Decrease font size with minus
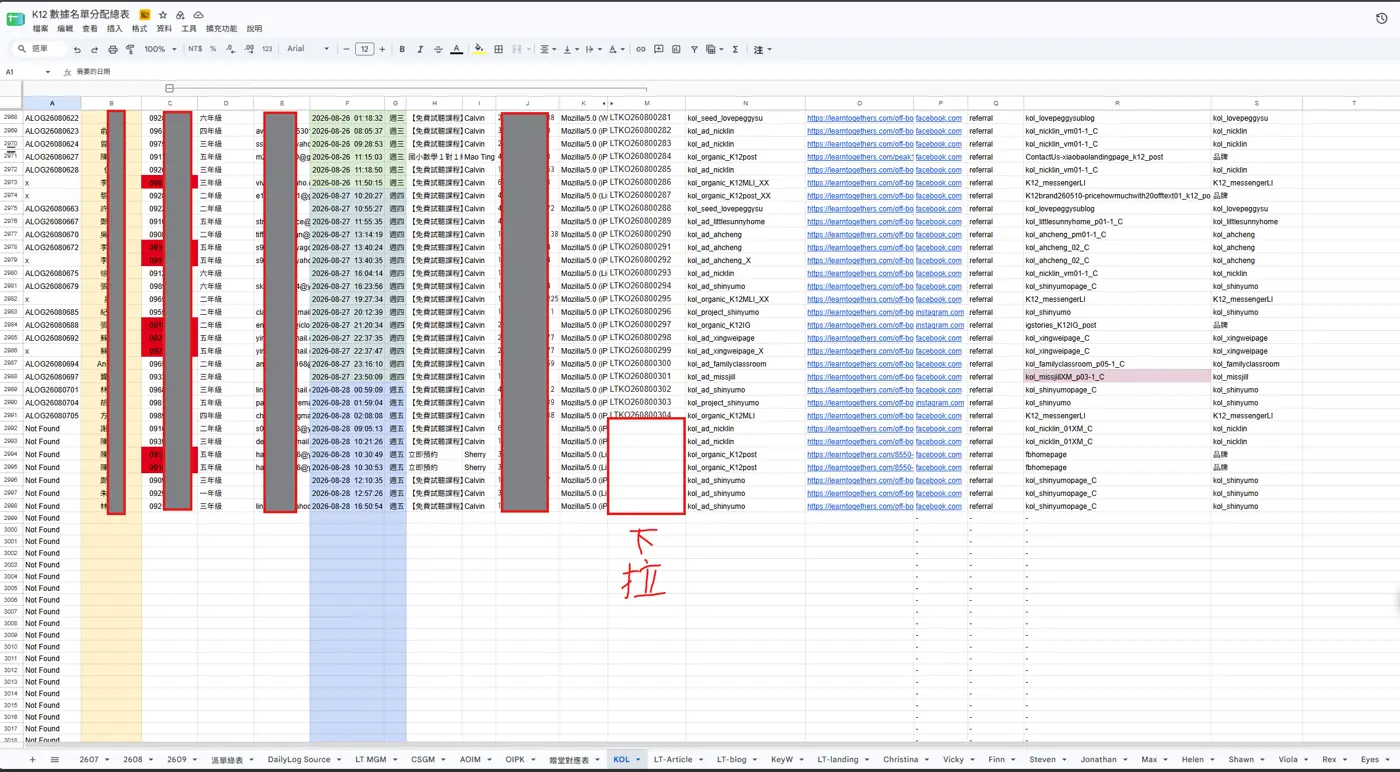Image resolution: width=1400 pixels, height=772 pixels. click(x=346, y=49)
